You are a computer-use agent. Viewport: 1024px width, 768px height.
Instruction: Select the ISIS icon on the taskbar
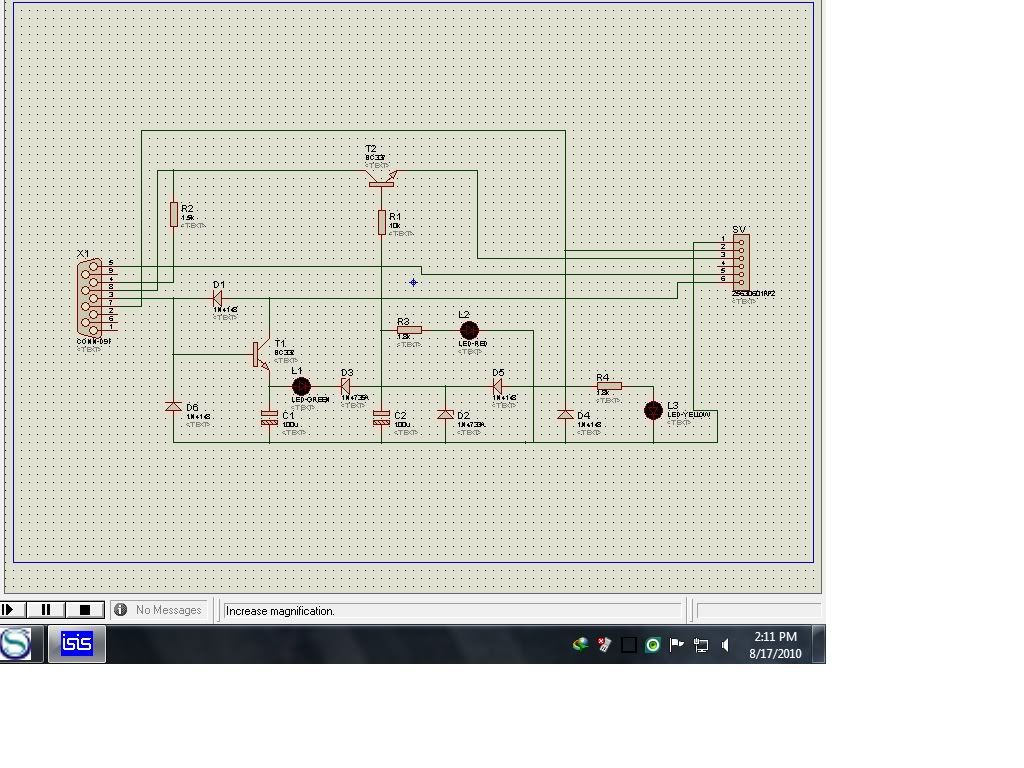[x=77, y=644]
